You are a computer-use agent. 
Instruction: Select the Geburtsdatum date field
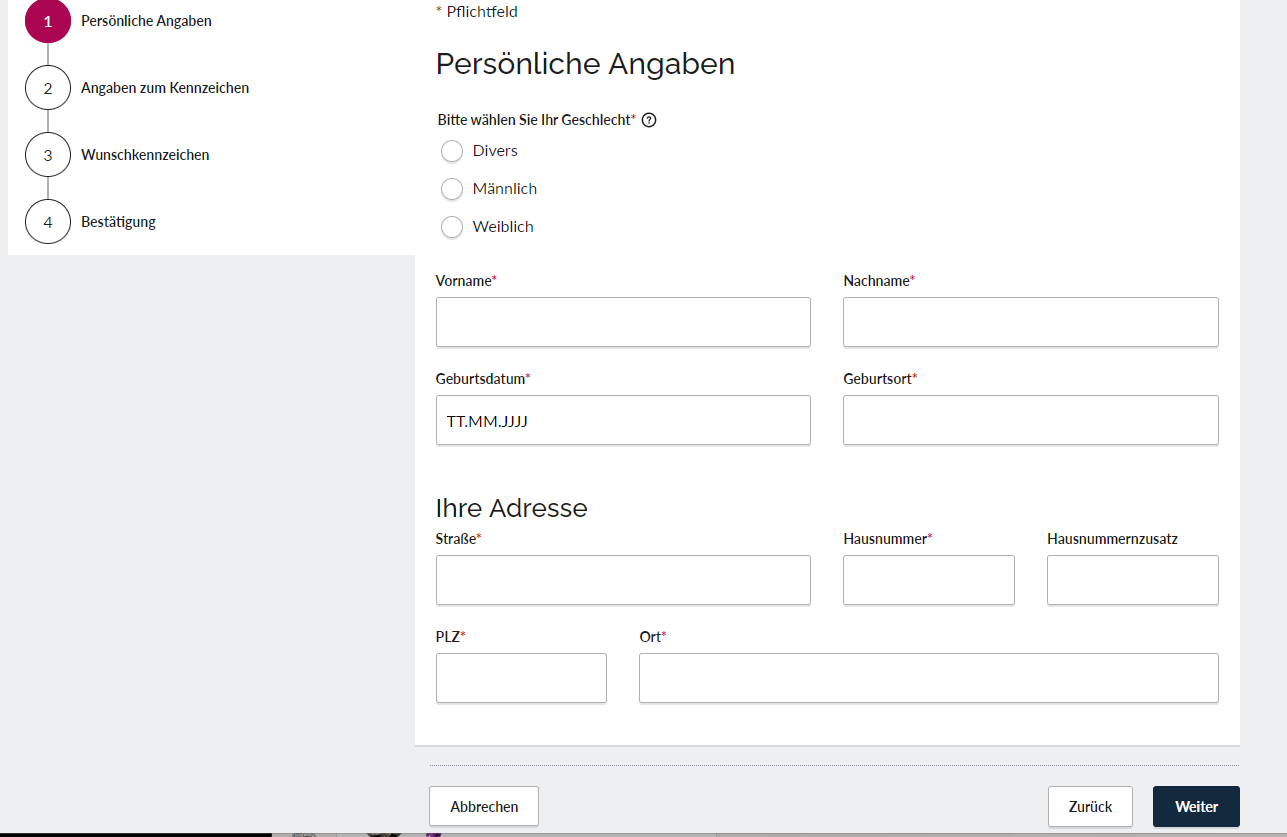623,420
